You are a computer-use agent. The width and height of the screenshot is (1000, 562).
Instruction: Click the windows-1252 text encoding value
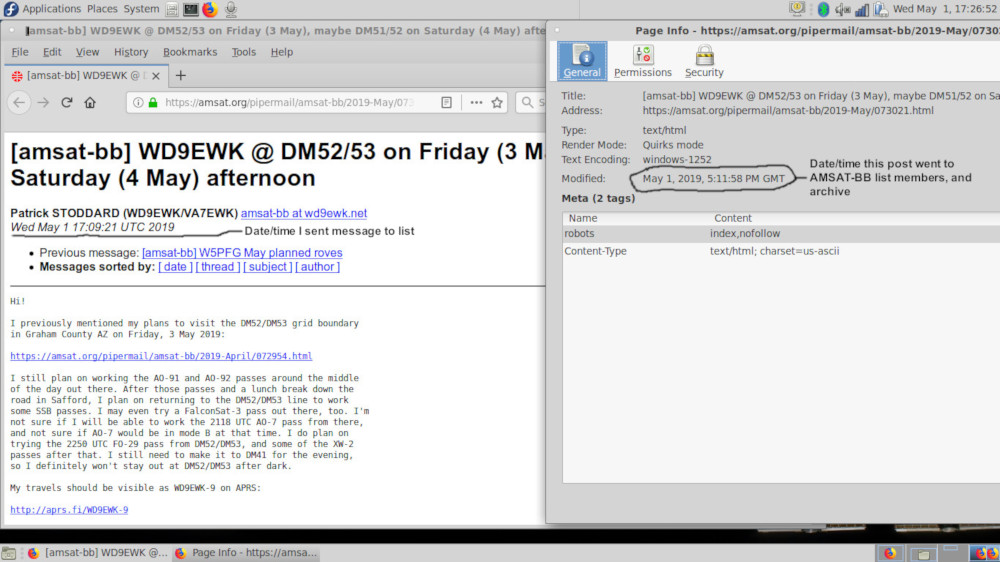click(677, 159)
